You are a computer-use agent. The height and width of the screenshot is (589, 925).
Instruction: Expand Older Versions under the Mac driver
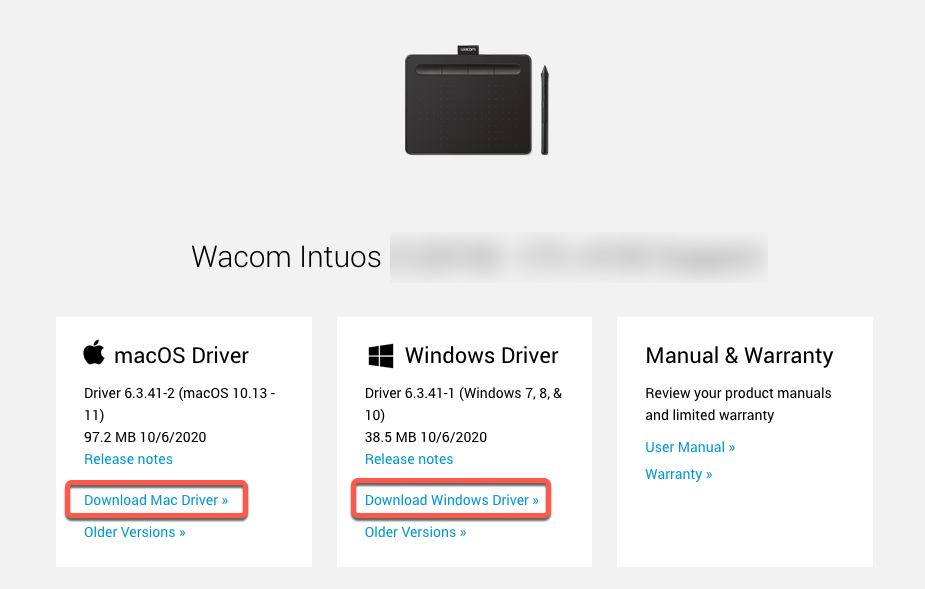(x=134, y=532)
